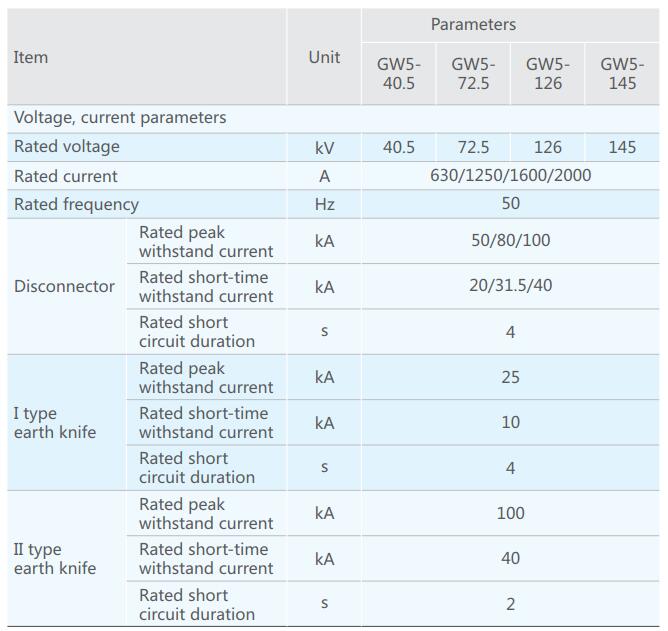Select the GW5-40.5 model column header

tap(399, 73)
